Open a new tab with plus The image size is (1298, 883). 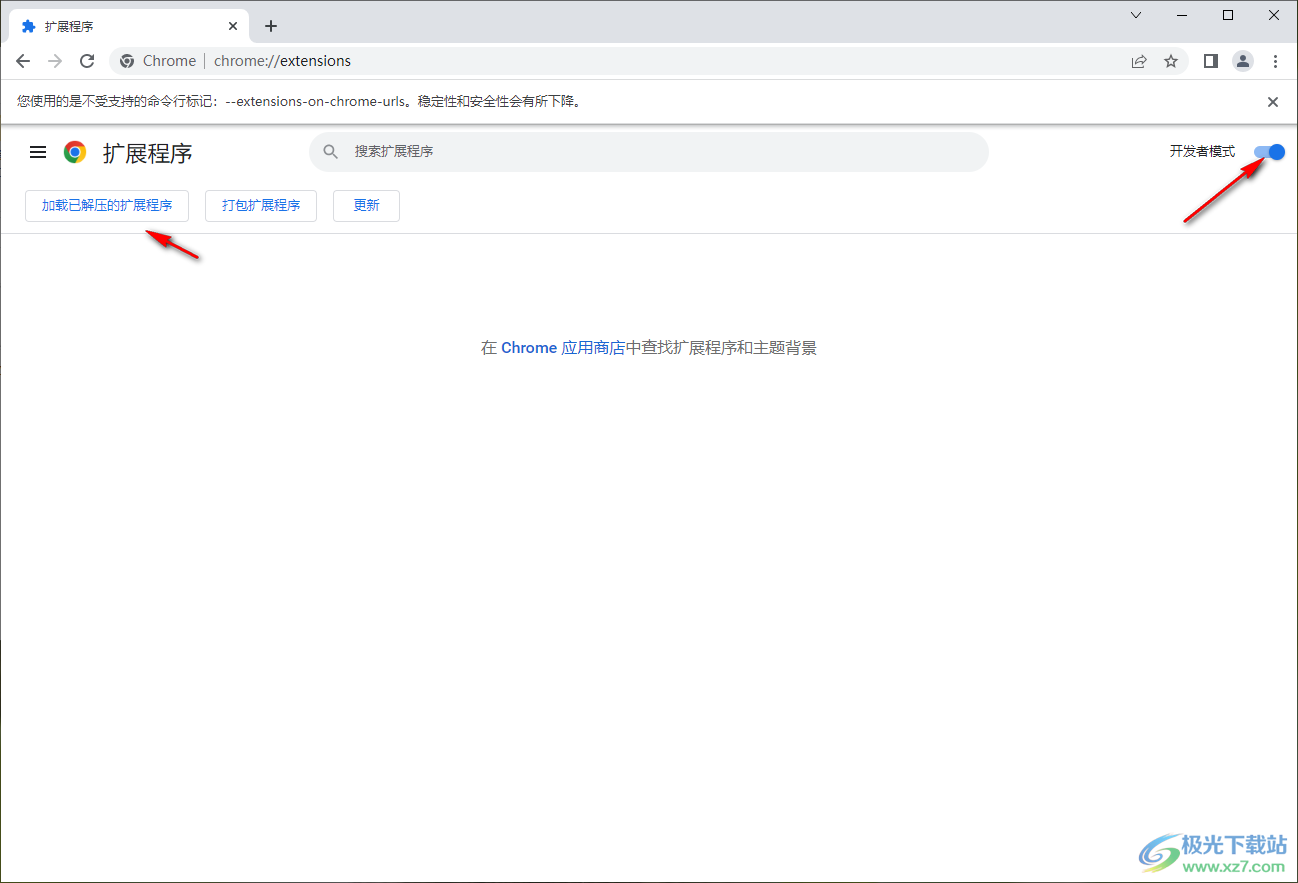[271, 26]
